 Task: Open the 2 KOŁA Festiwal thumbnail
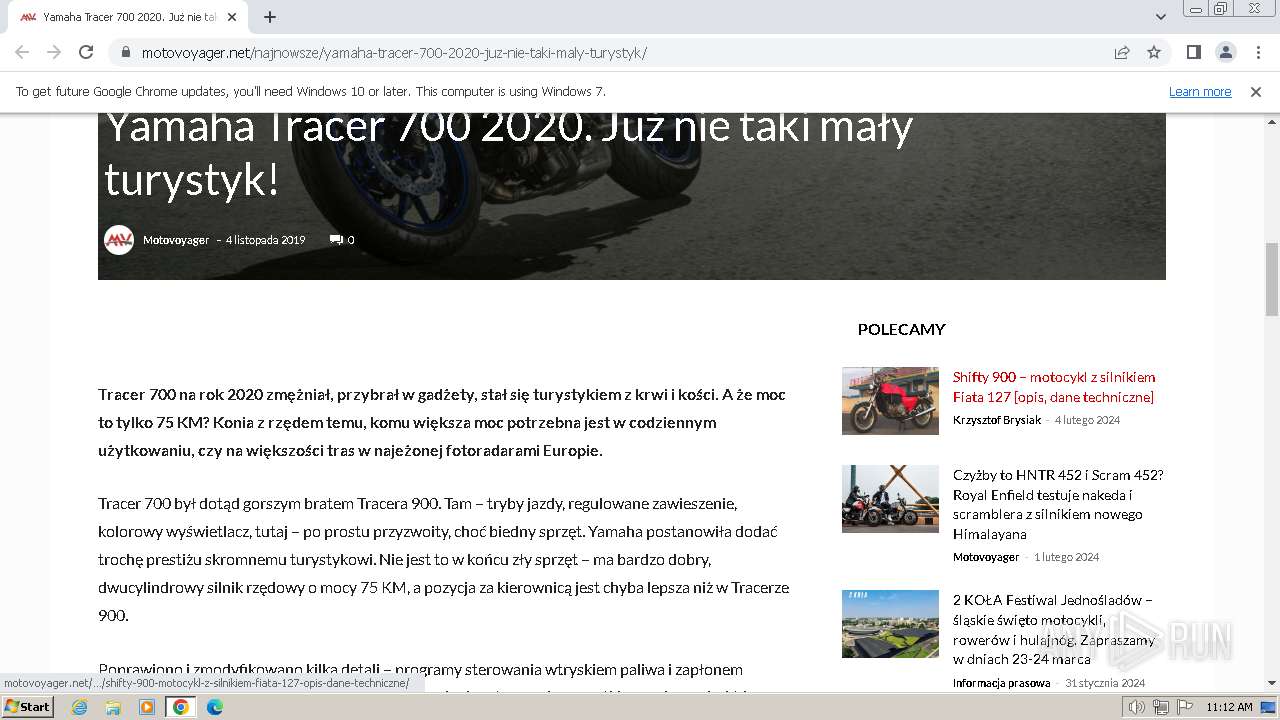[x=890, y=624]
